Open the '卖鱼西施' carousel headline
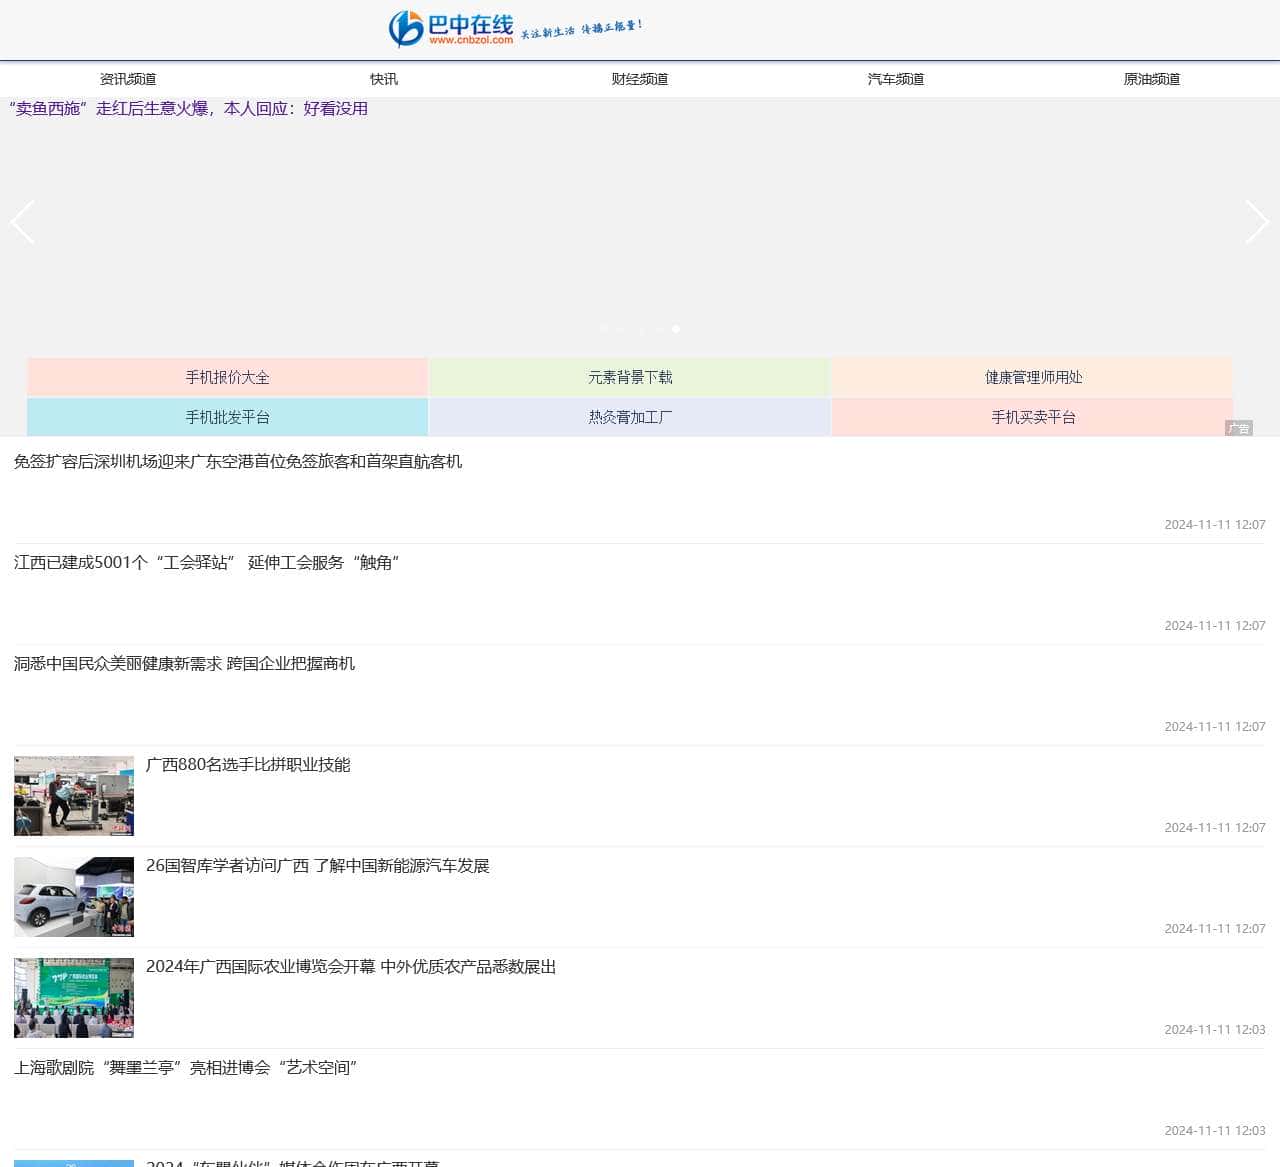1280x1167 pixels. (188, 108)
